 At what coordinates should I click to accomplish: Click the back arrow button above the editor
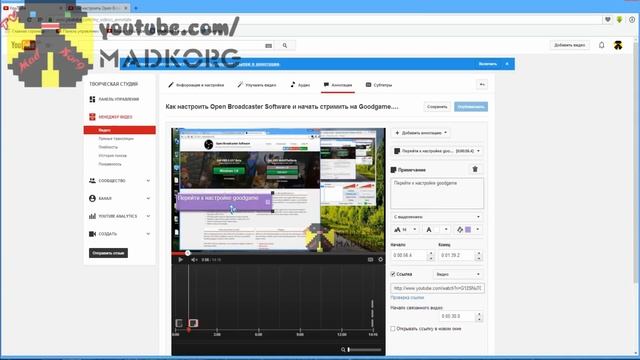click(482, 84)
